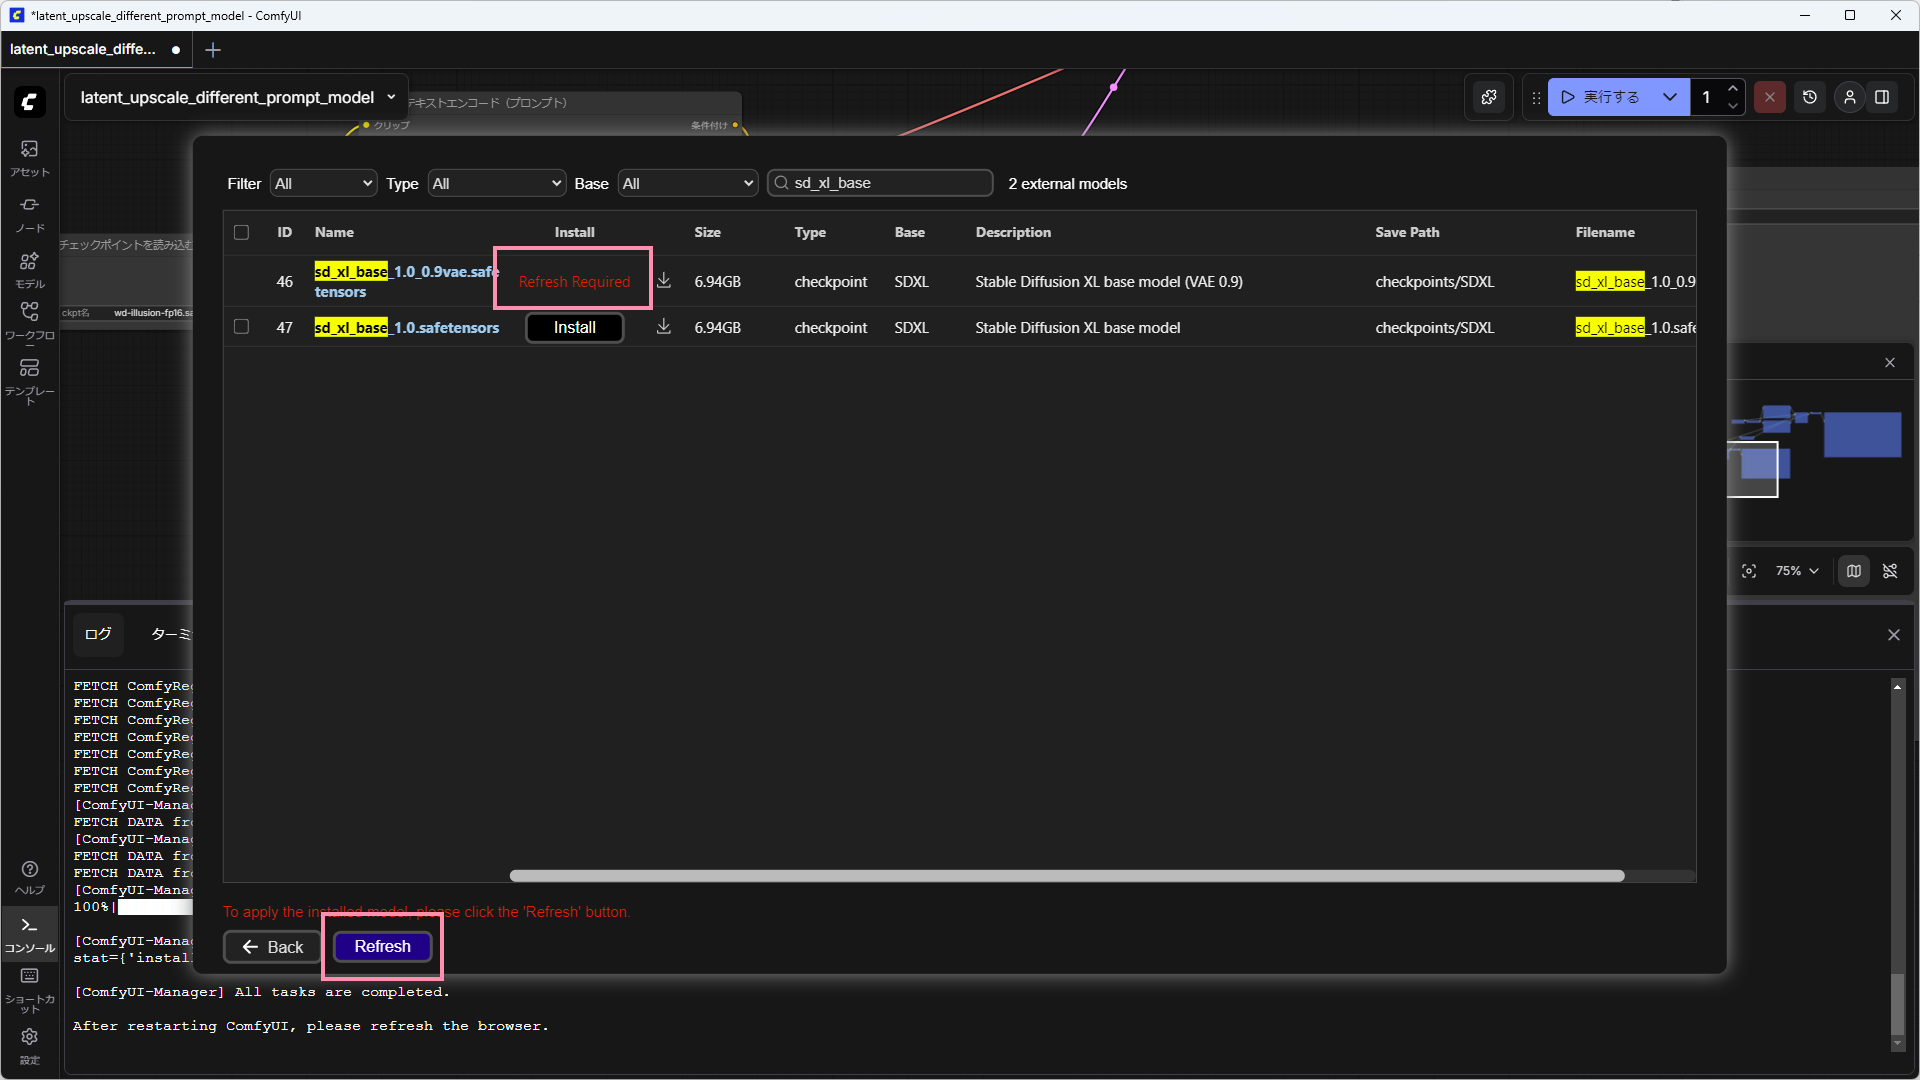Toggle the minimap icon button
The width and height of the screenshot is (1920, 1080).
point(1854,571)
